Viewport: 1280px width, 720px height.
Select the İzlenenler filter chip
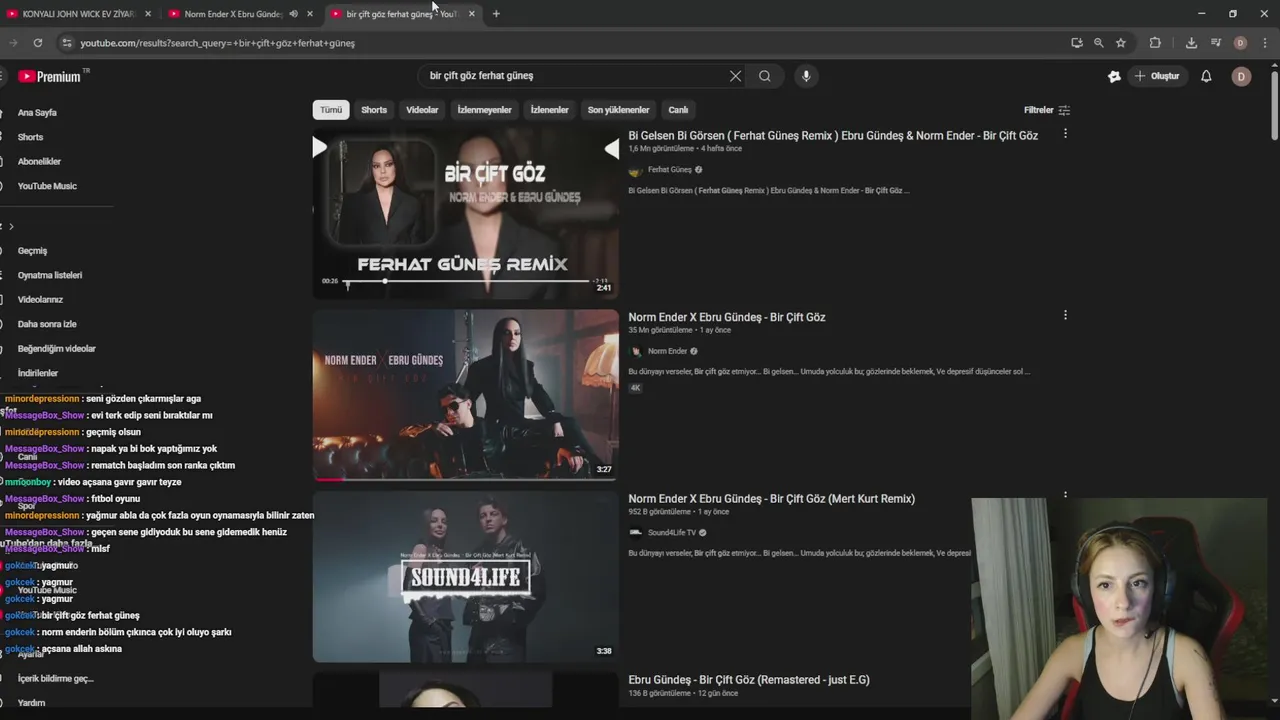549,110
